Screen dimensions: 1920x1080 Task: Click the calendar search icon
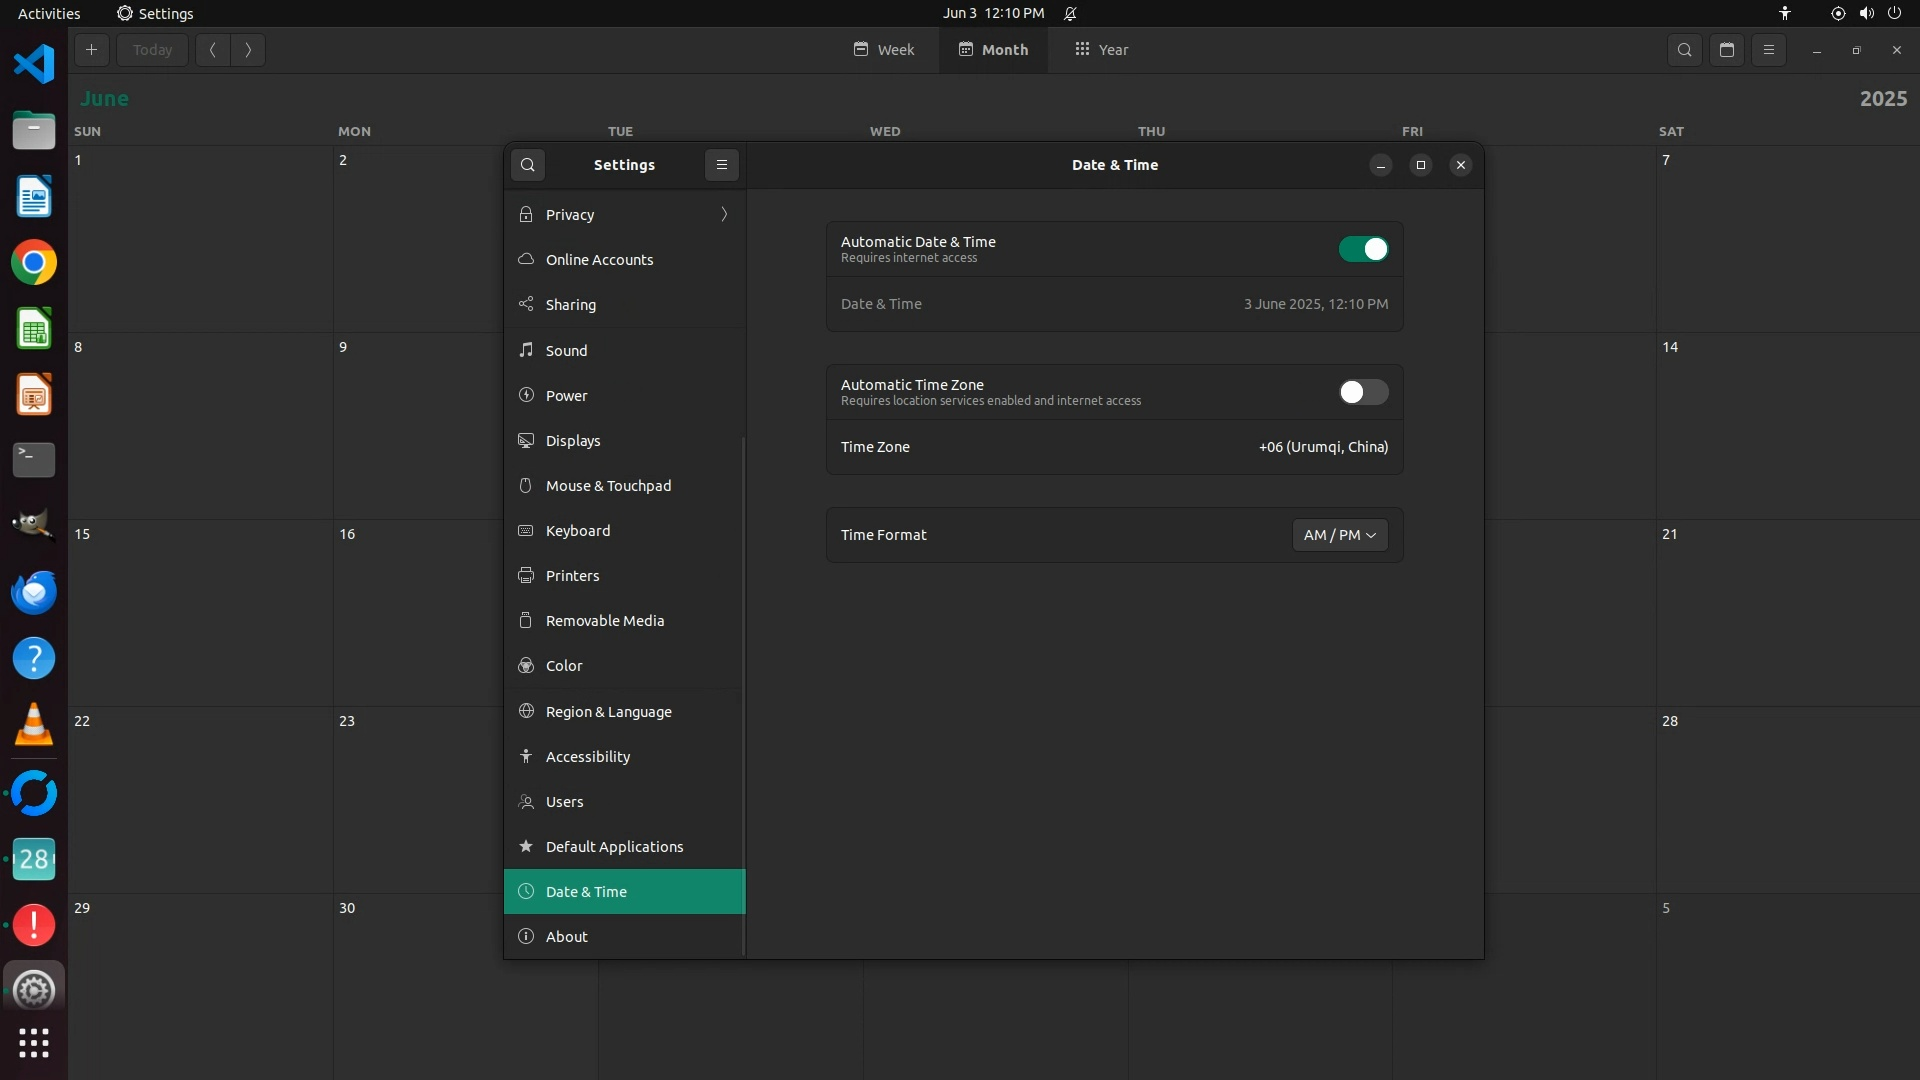pos(1685,50)
